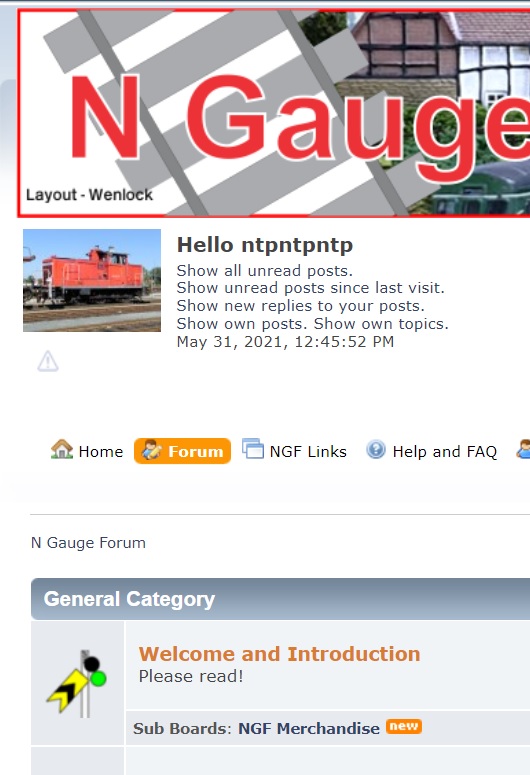Click the warning triangle icon under avatar
The image size is (530, 775).
[48, 361]
